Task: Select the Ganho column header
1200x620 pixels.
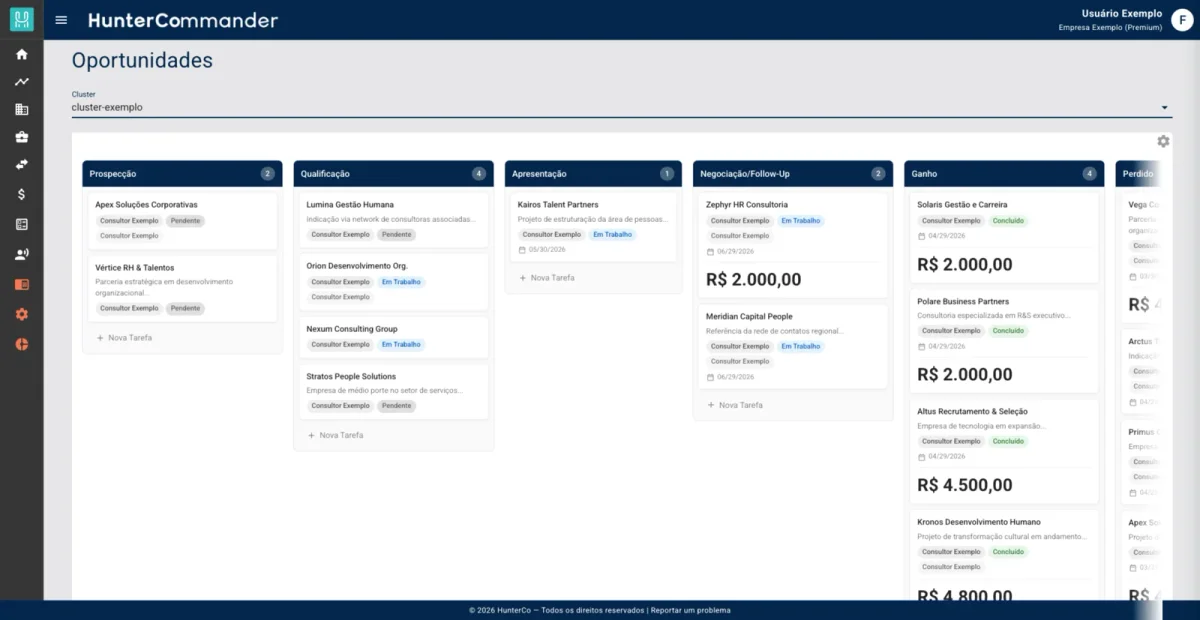Action: click(x=1004, y=174)
